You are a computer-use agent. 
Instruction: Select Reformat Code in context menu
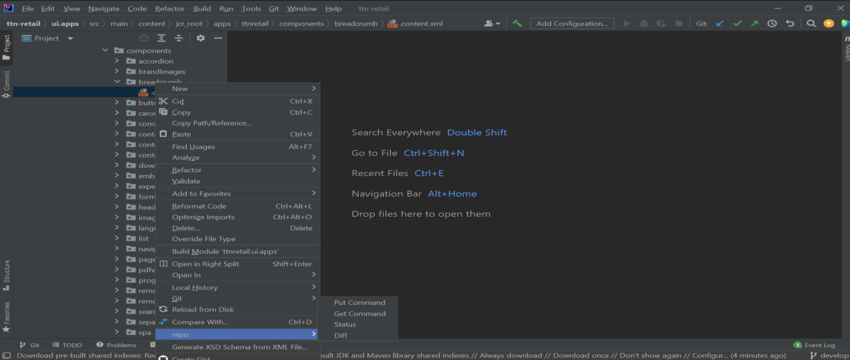[x=237, y=206]
